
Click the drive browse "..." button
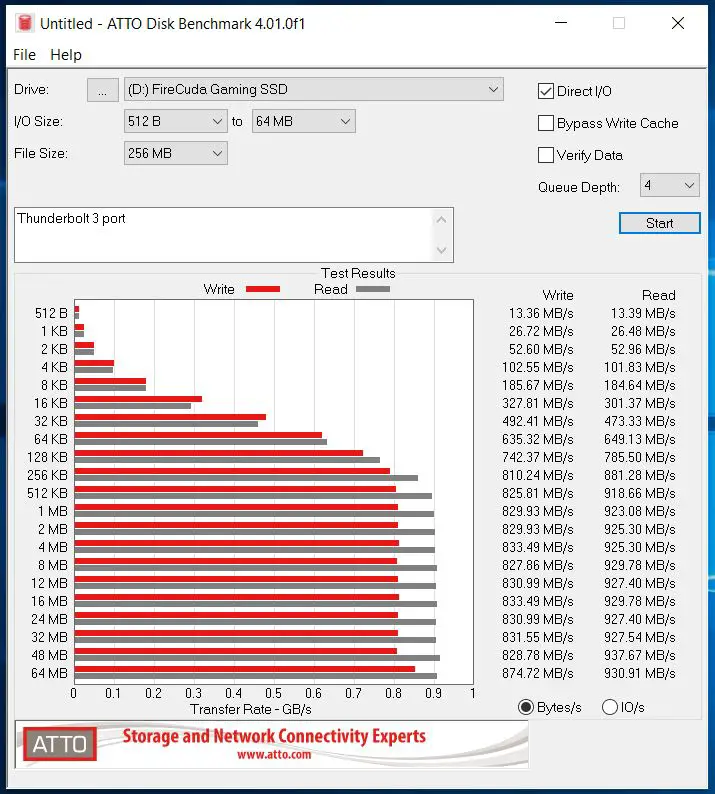coord(103,90)
